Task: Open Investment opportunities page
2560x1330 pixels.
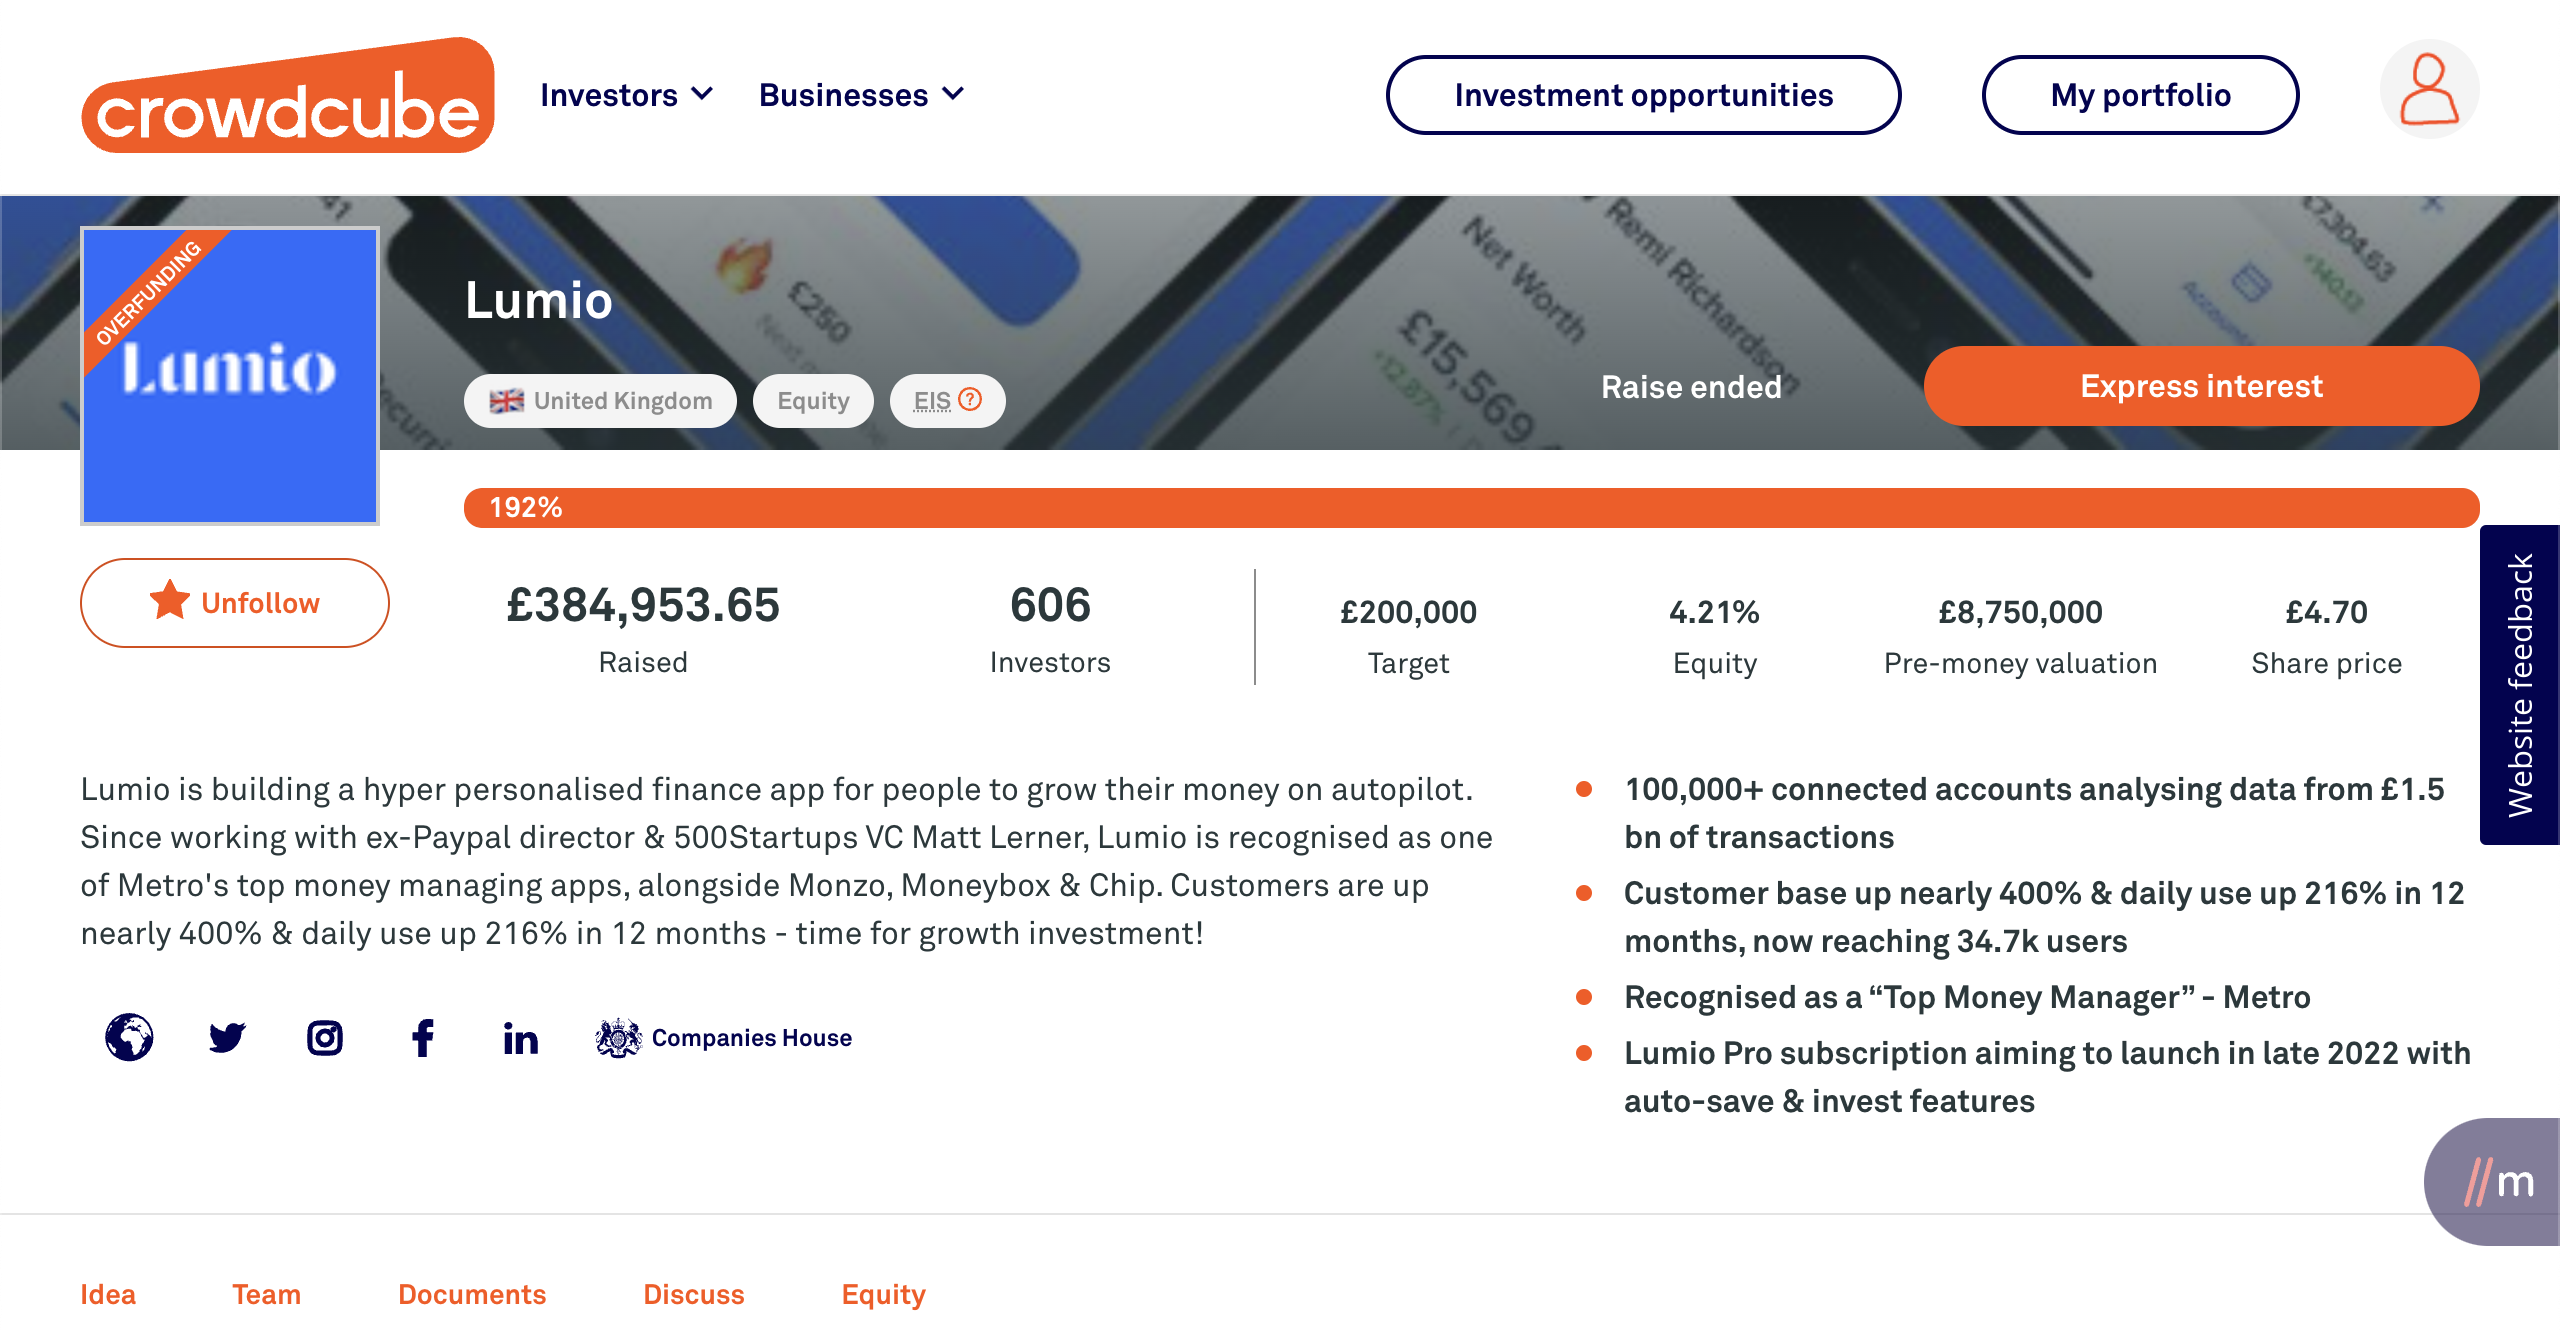Action: click(1643, 95)
